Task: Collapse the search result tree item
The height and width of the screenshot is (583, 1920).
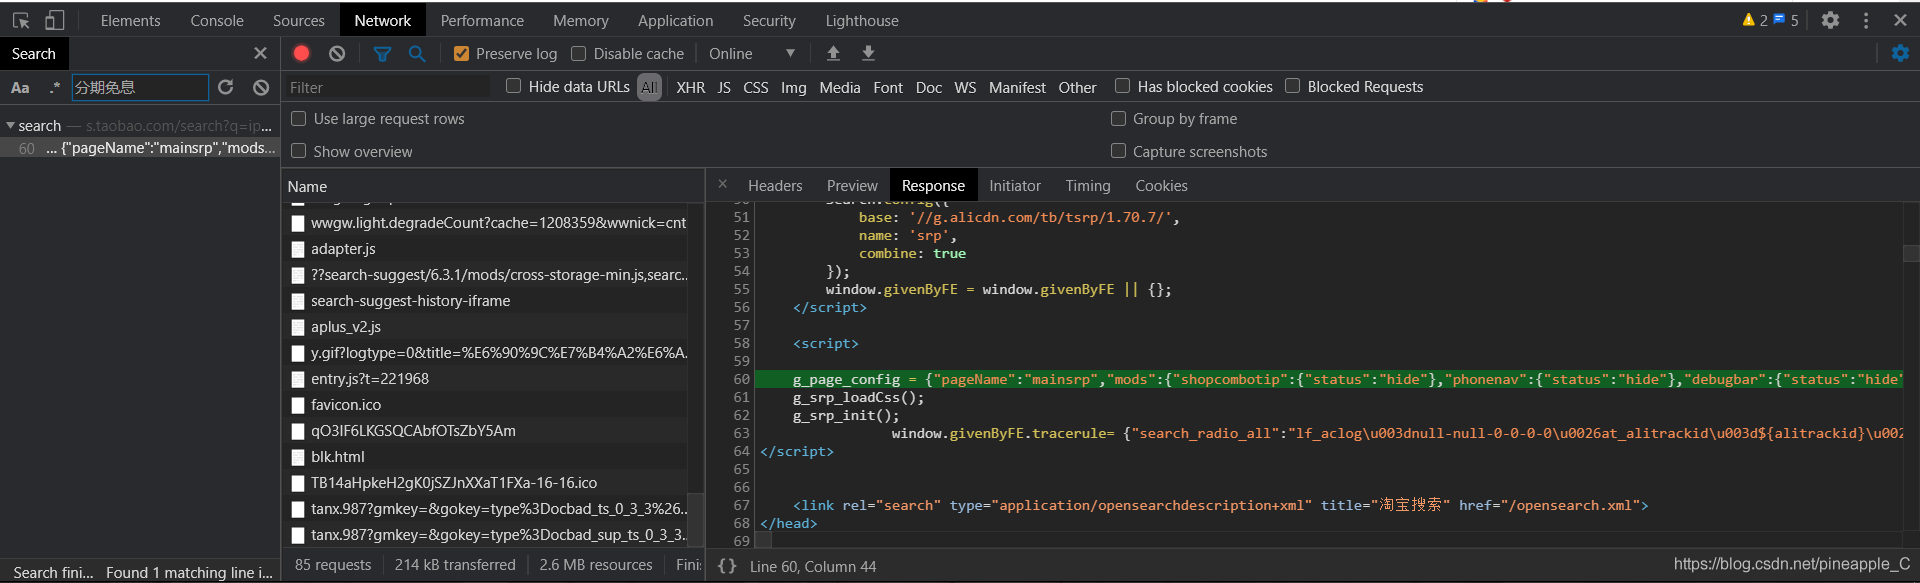Action: pyautogui.click(x=10, y=125)
